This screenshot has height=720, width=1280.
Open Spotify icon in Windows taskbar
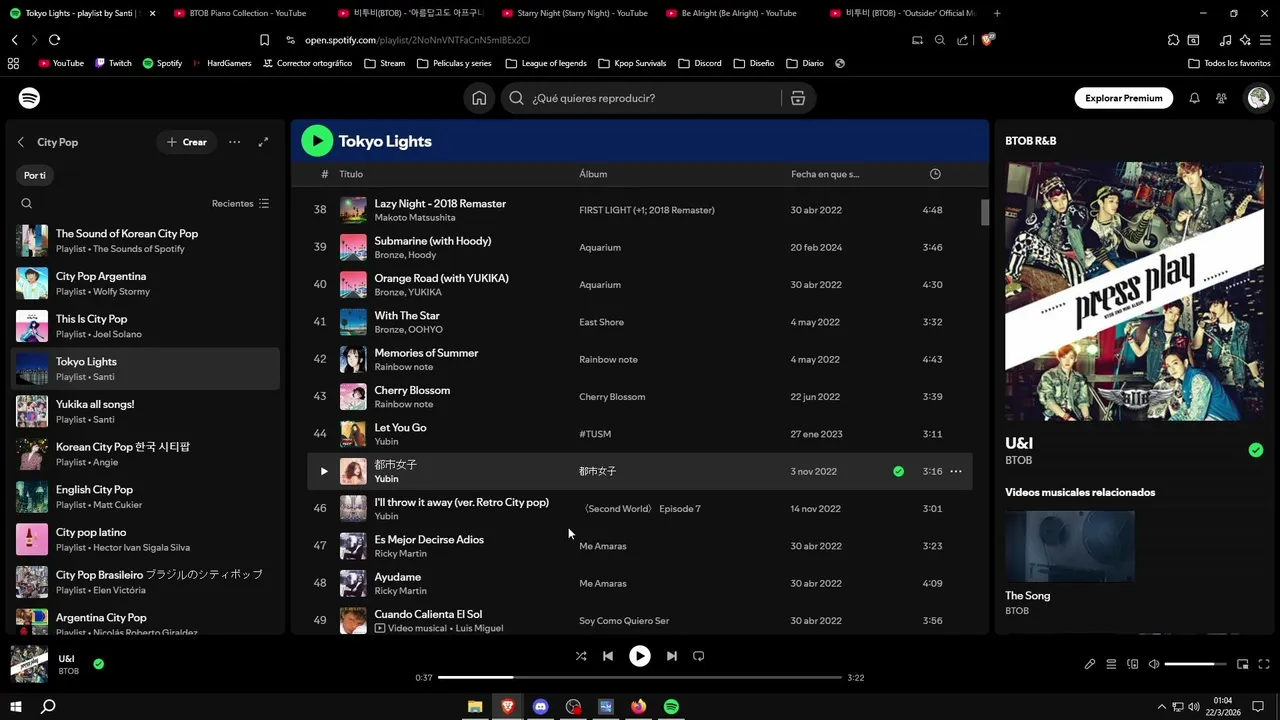point(671,706)
